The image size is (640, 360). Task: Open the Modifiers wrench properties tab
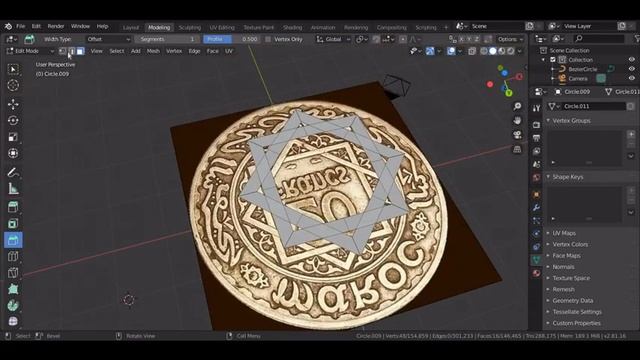pos(536,208)
